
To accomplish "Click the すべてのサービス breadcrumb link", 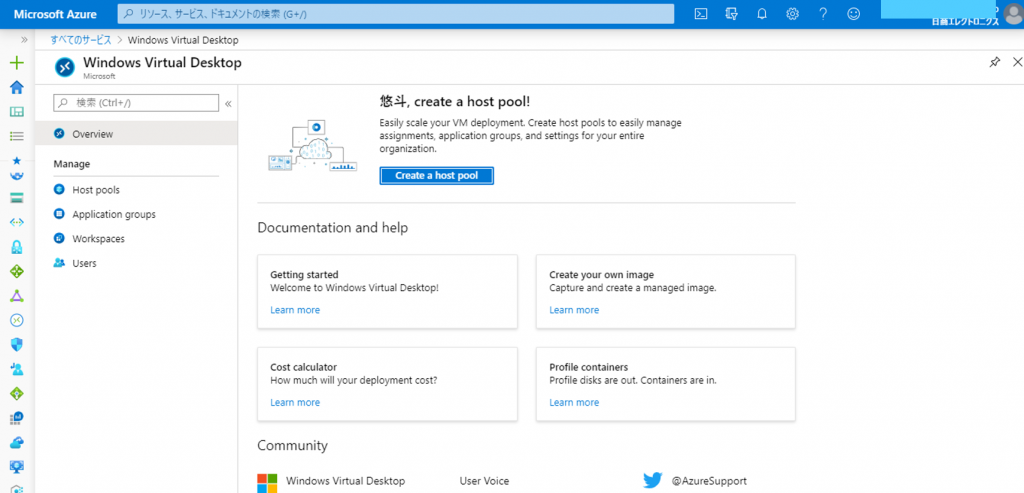I will (x=81, y=40).
